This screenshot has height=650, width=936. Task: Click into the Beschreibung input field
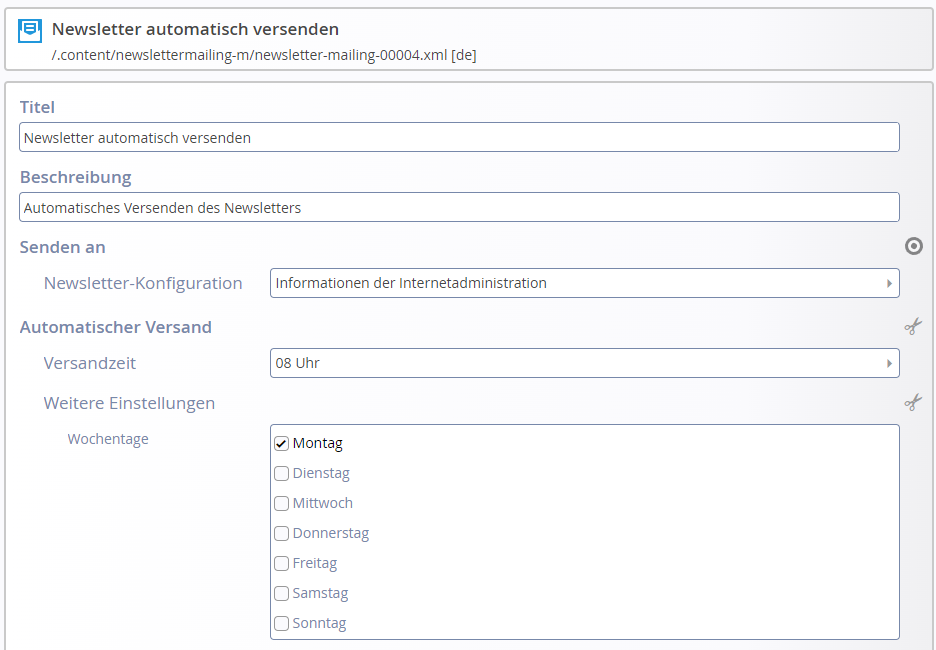tap(459, 207)
